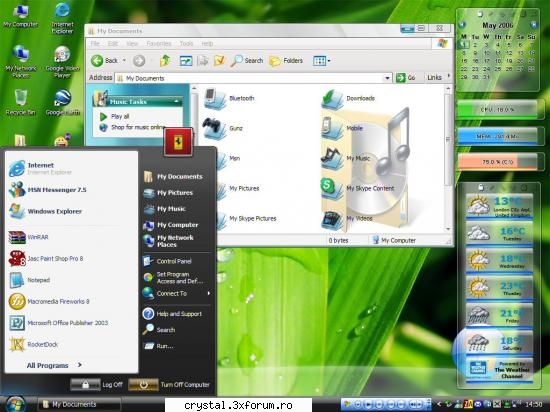The height and width of the screenshot is (412, 550).
Task: Click Shop for music online link
Action: click(x=133, y=127)
